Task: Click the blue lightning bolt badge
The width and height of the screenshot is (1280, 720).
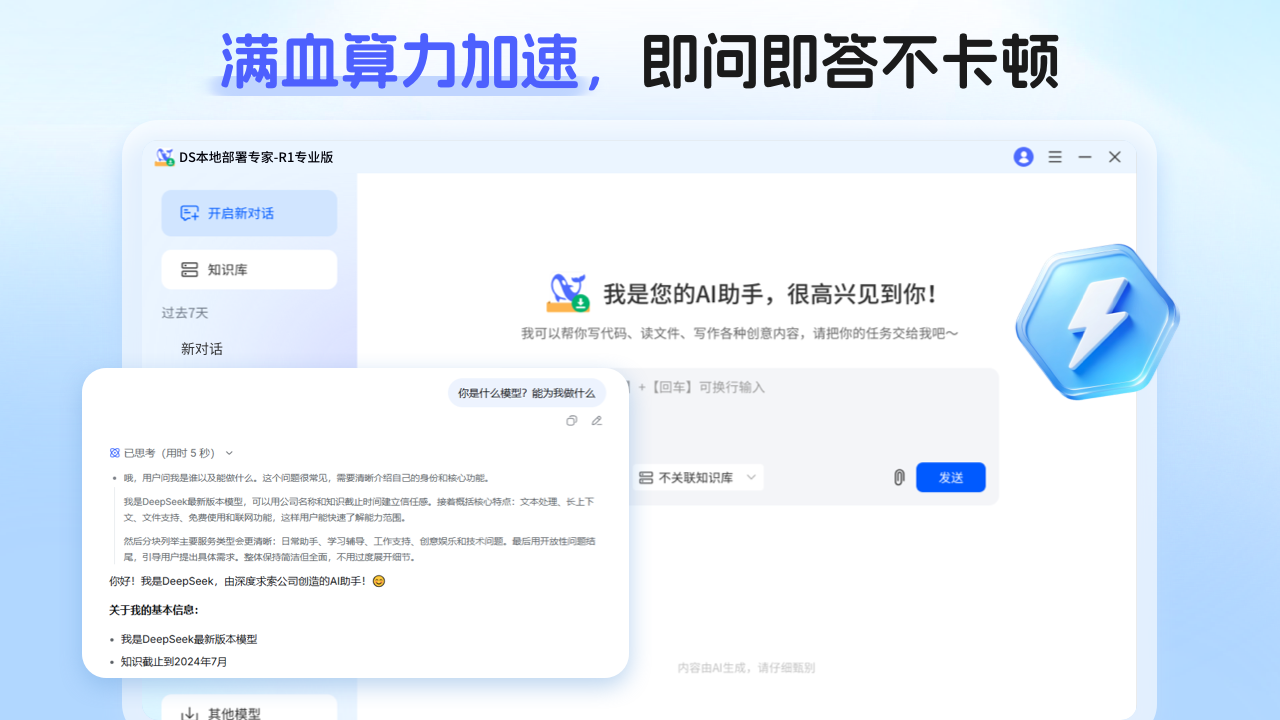Action: coord(1097,320)
